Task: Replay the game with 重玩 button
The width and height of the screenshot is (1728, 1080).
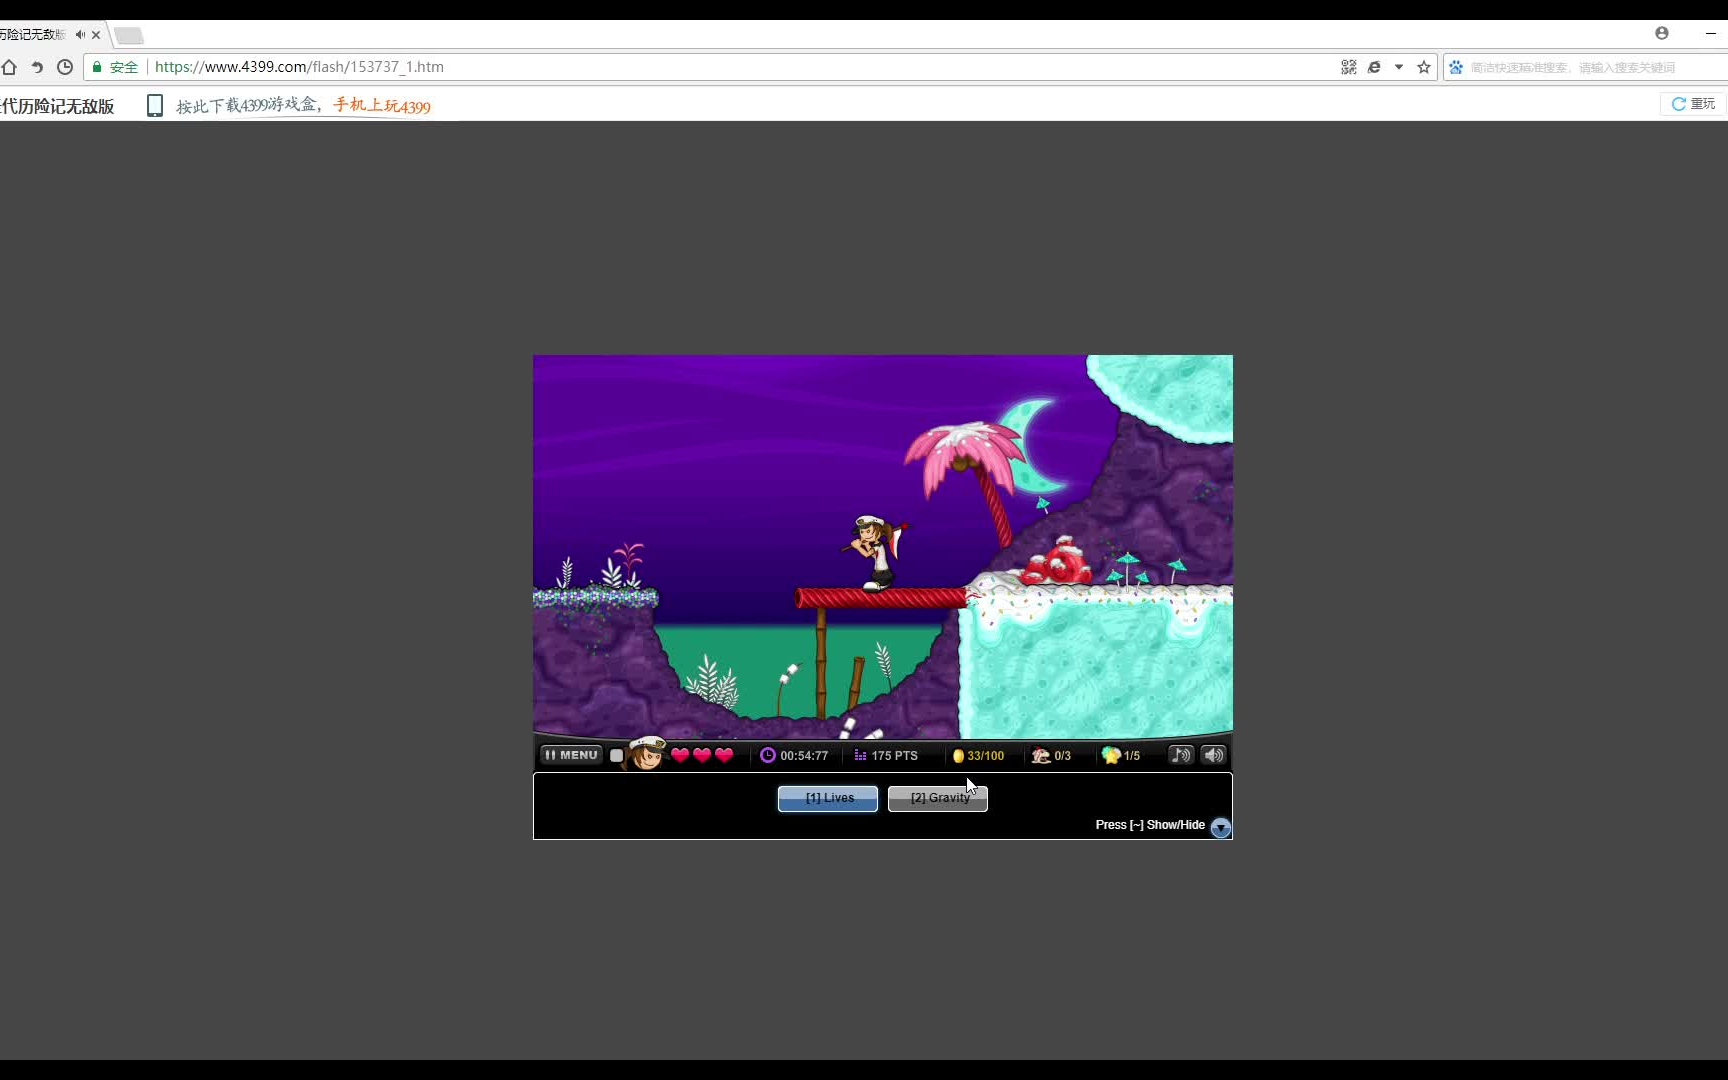Action: 1693,104
